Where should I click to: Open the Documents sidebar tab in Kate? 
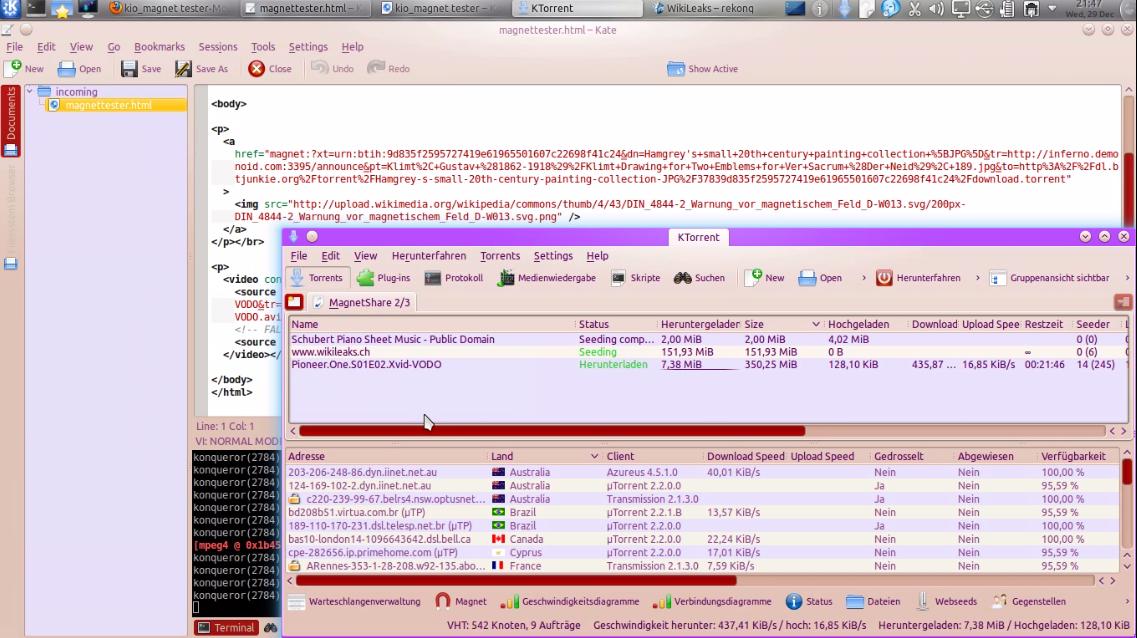(x=11, y=120)
